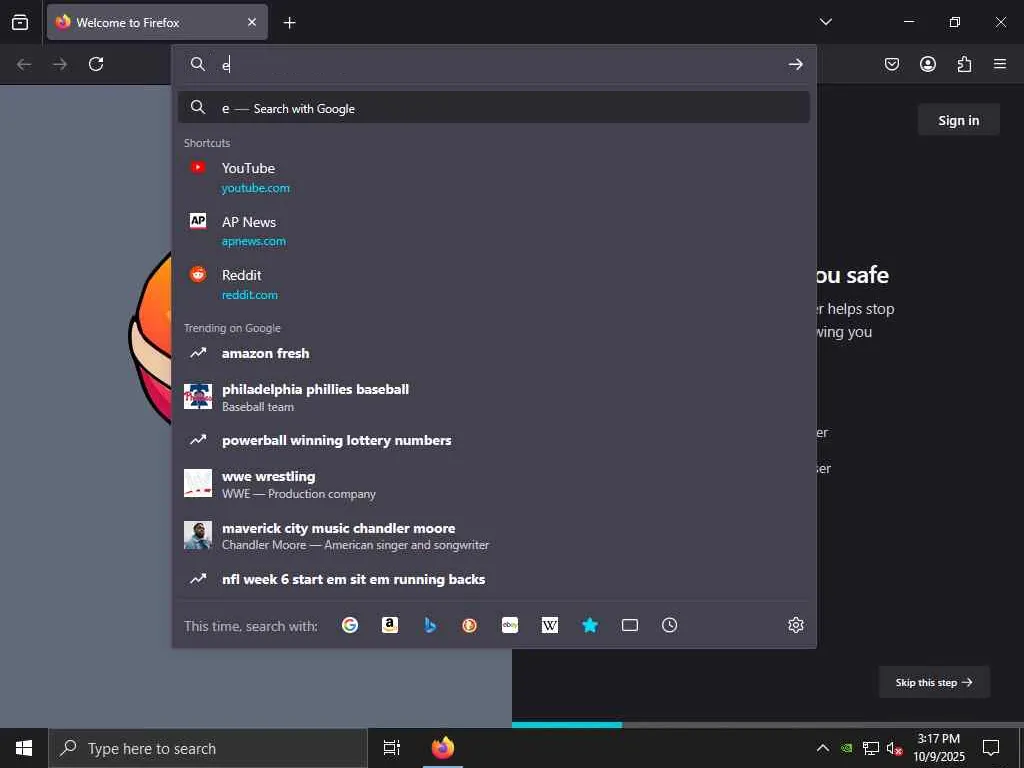Open Reddit shortcut suggestion
Image resolution: width=1024 pixels, height=768 pixels.
[494, 285]
